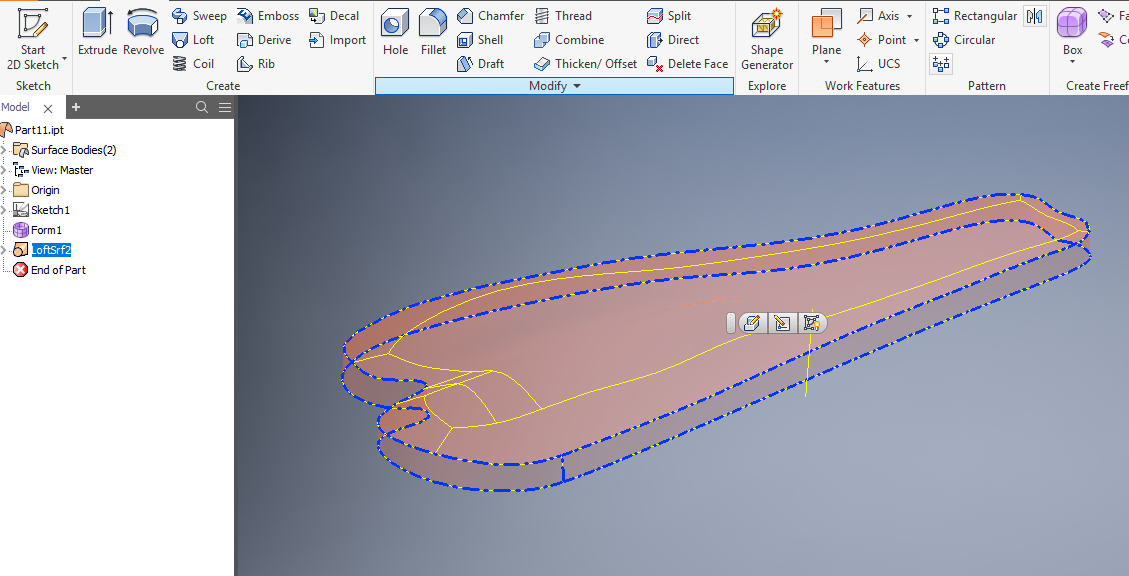Select the Fillet tool
This screenshot has height=576, width=1129.
[433, 30]
